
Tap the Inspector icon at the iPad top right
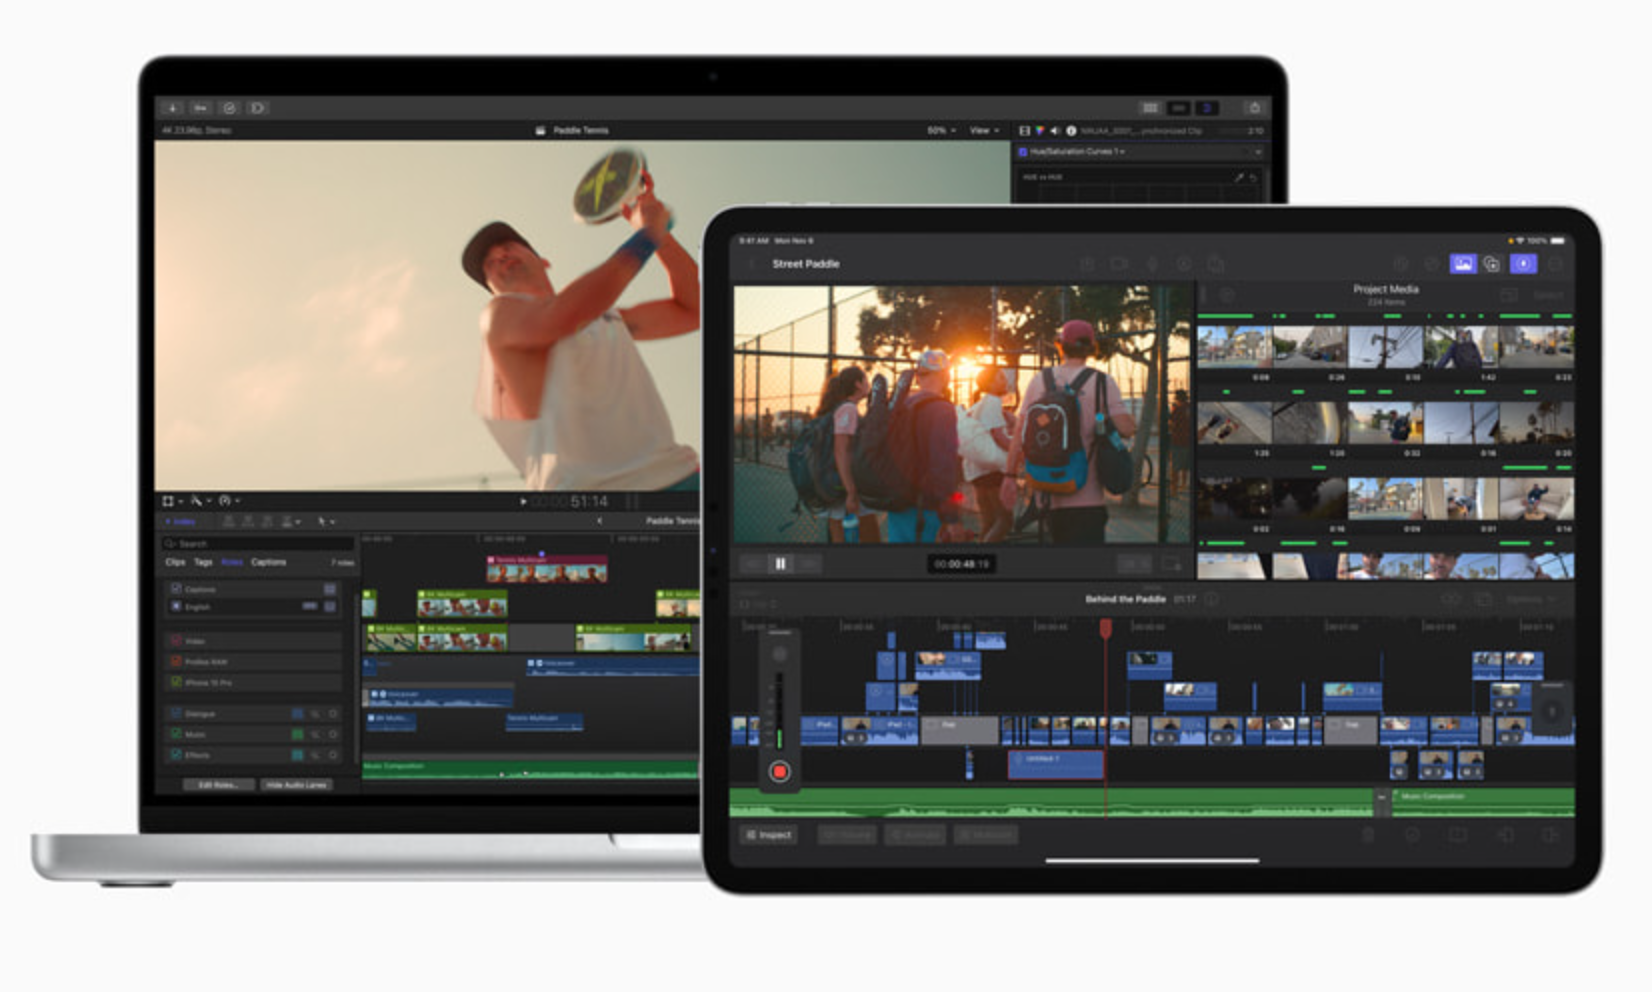pyautogui.click(x=1524, y=264)
